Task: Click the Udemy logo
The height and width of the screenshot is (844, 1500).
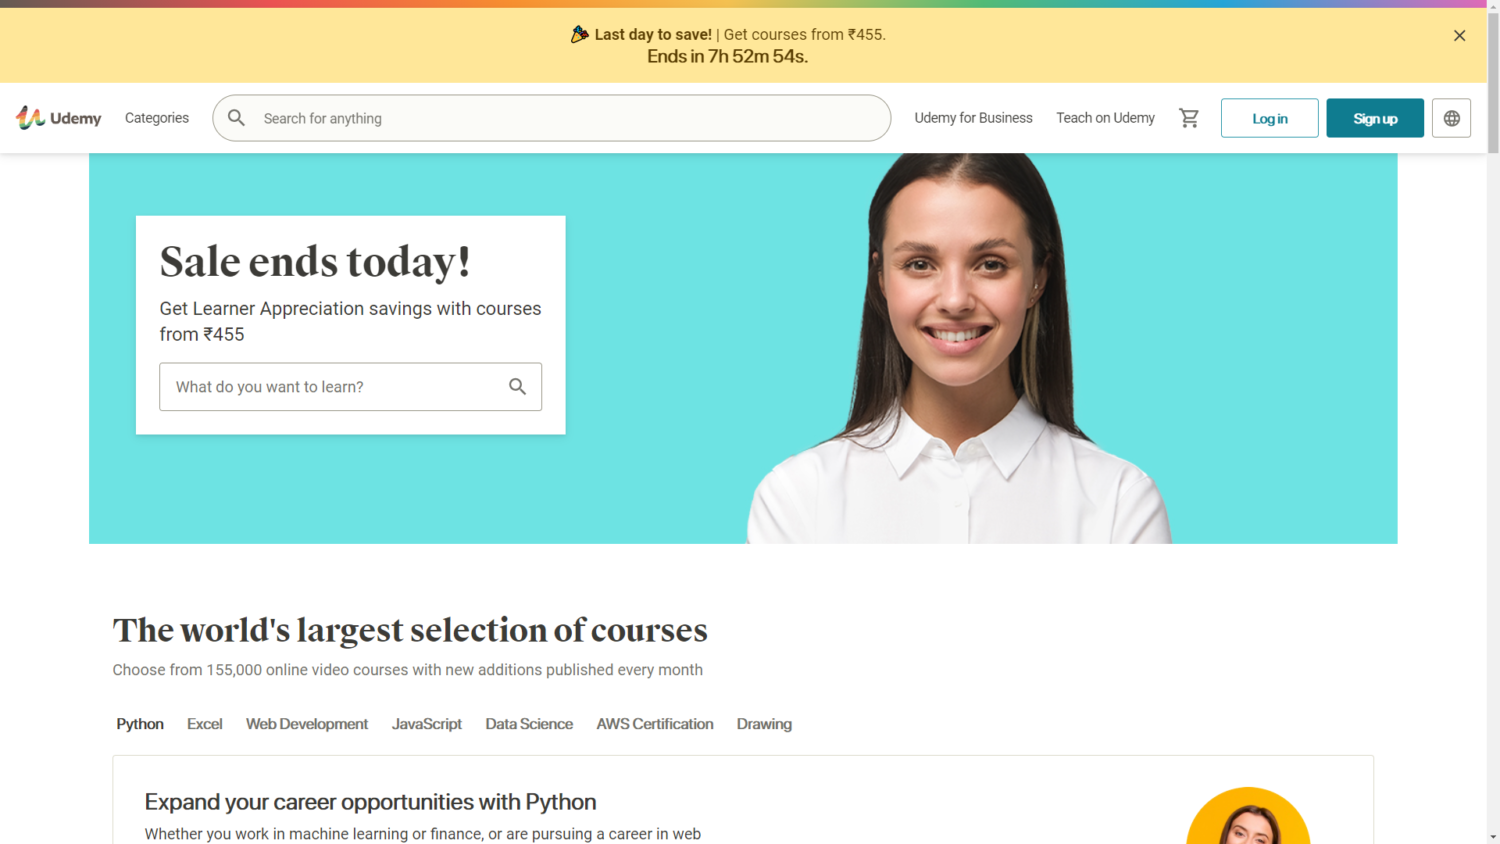Action: click(58, 118)
